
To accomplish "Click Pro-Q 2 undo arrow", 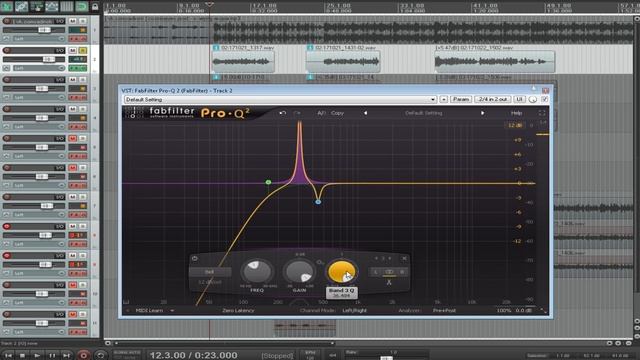I will click(282, 113).
